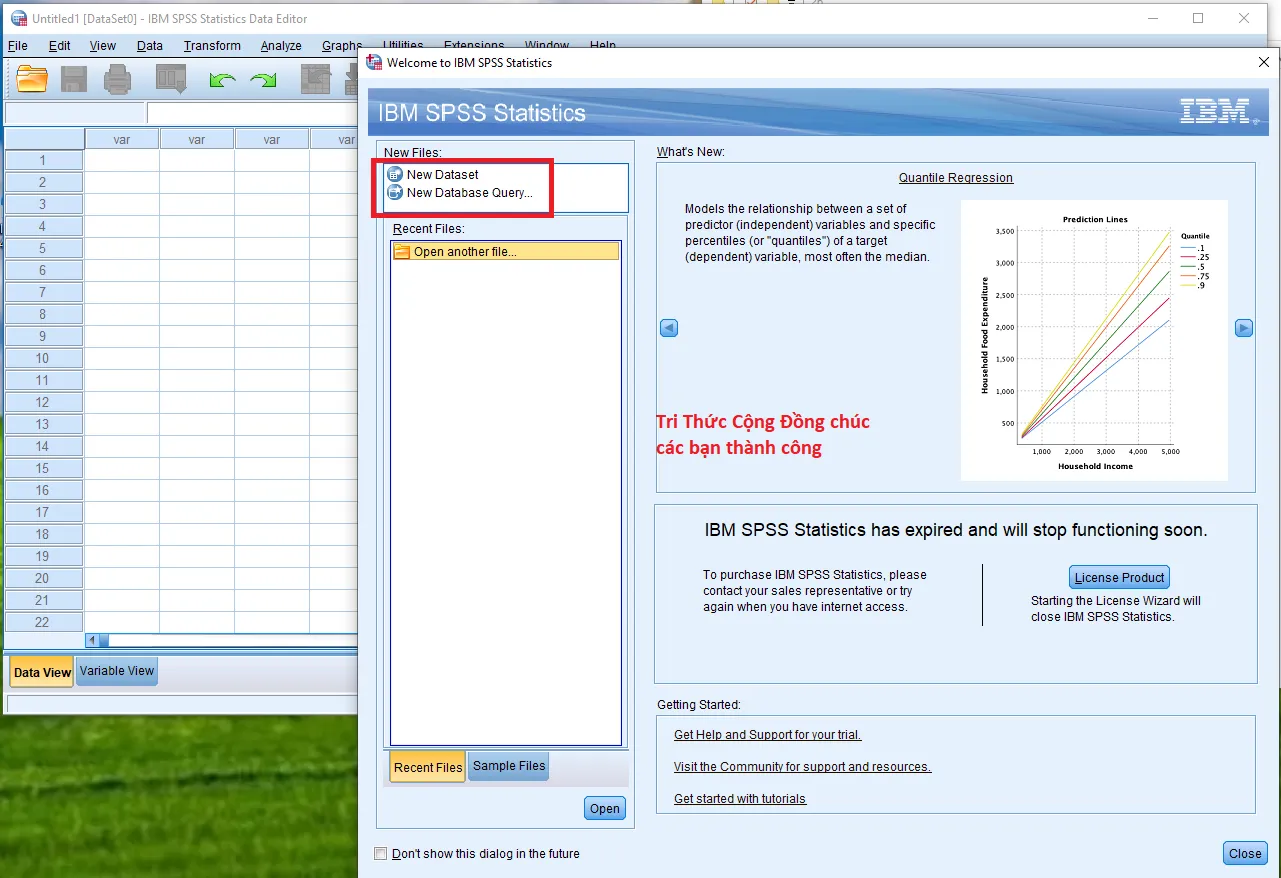Click the Print toolbar icon

pos(117,79)
